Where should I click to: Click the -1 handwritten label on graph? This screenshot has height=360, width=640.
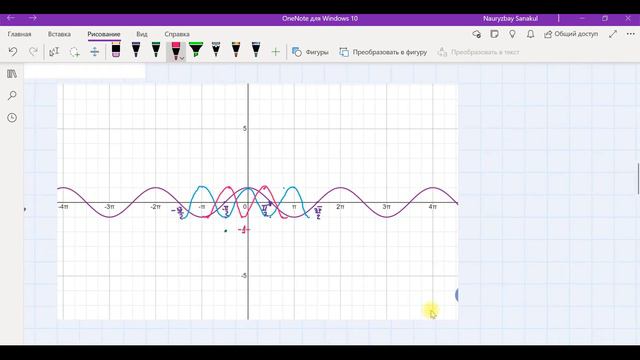(x=244, y=230)
